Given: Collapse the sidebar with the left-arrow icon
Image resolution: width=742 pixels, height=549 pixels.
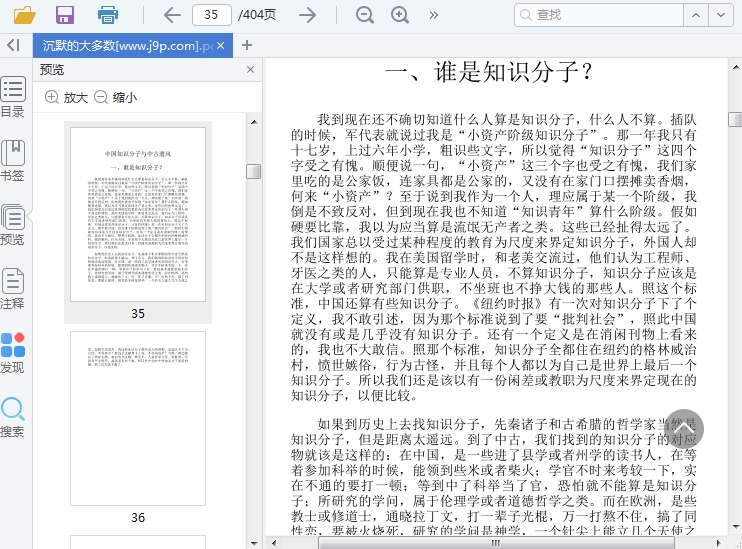Looking at the screenshot, I should tap(13, 45).
